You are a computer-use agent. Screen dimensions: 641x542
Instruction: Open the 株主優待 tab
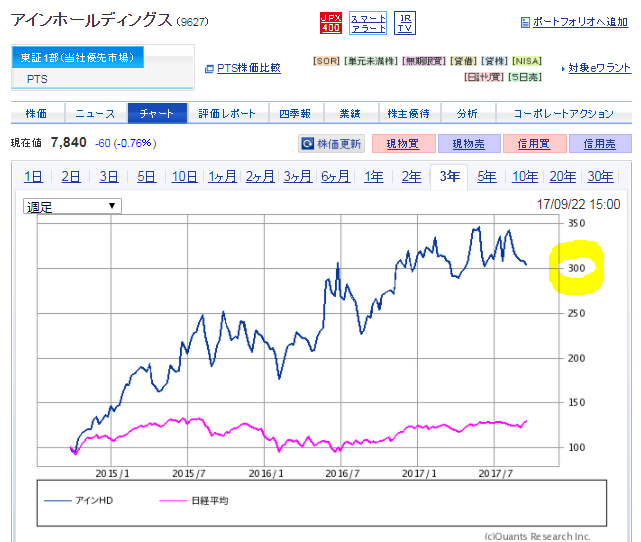pyautogui.click(x=409, y=113)
